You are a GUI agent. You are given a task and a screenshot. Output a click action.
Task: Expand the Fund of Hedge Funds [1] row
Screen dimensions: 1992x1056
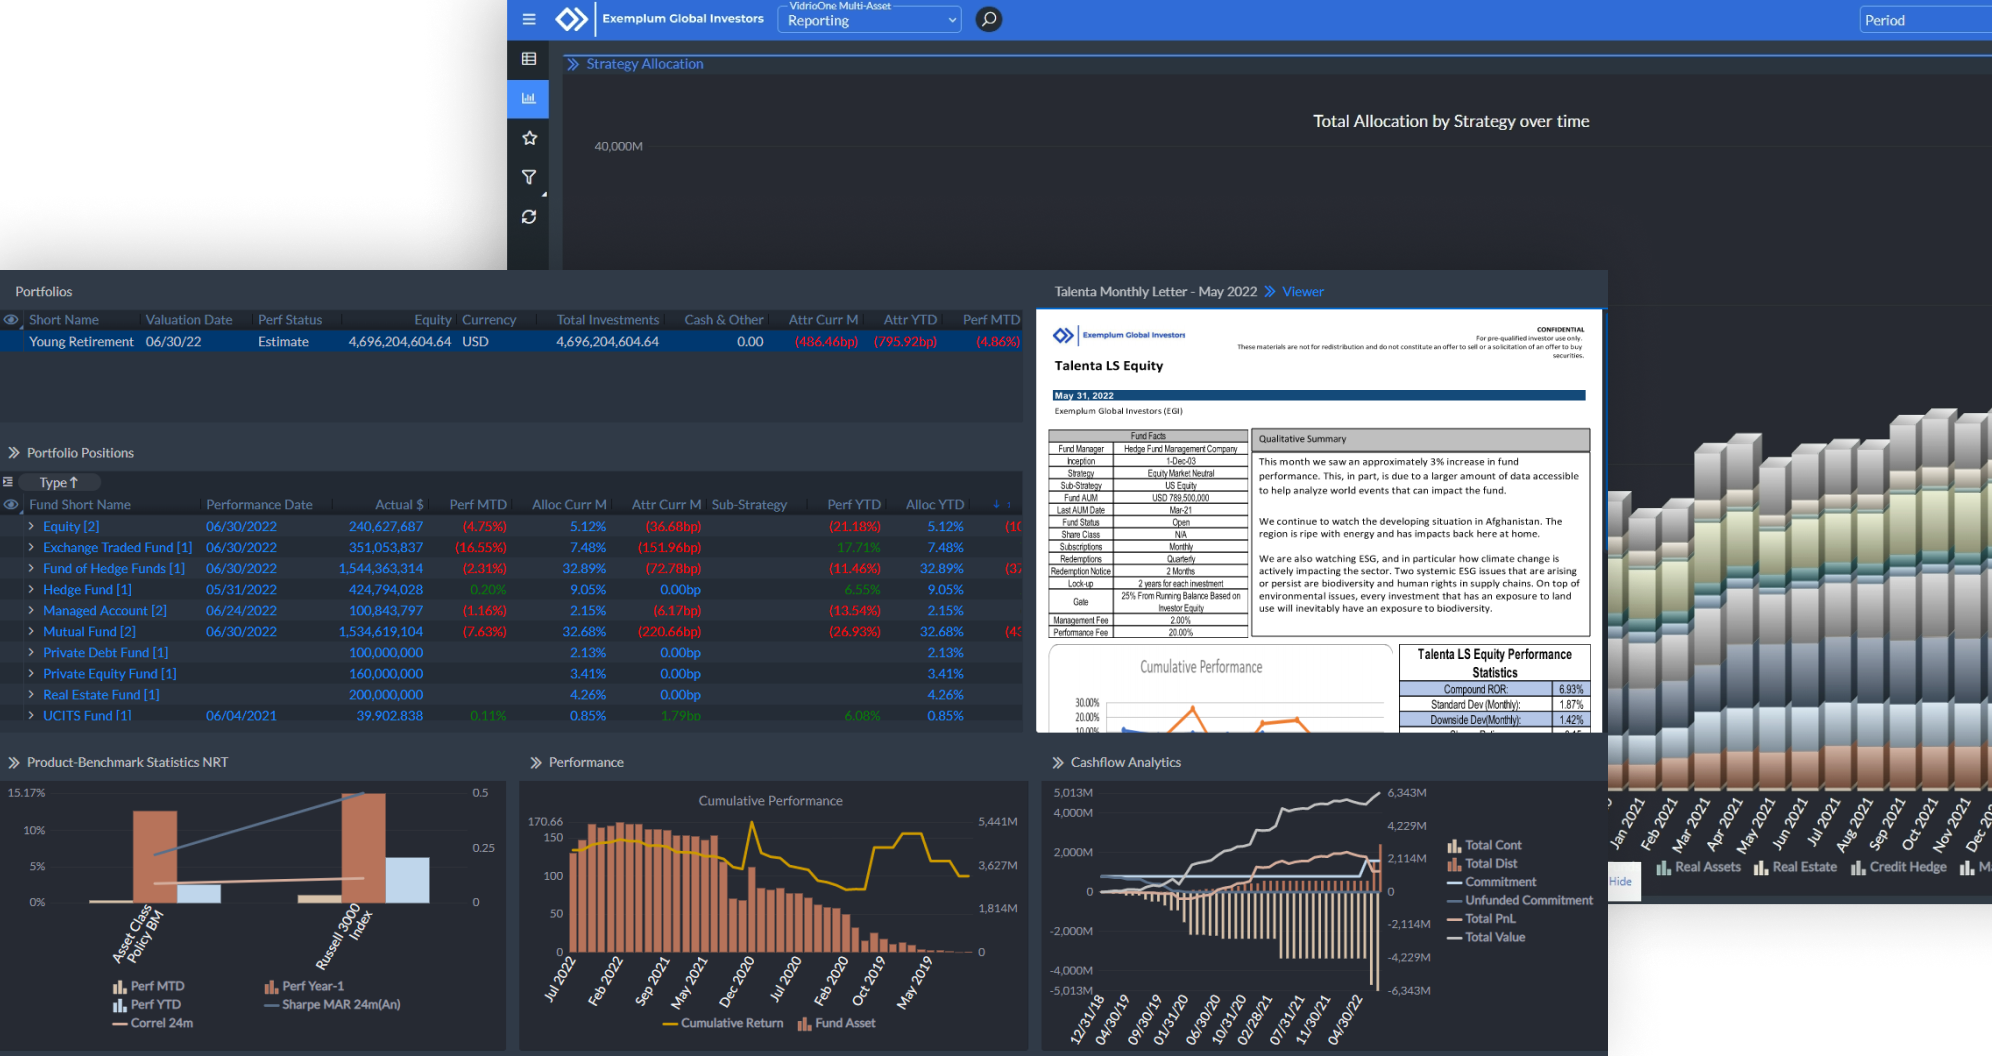(x=31, y=568)
